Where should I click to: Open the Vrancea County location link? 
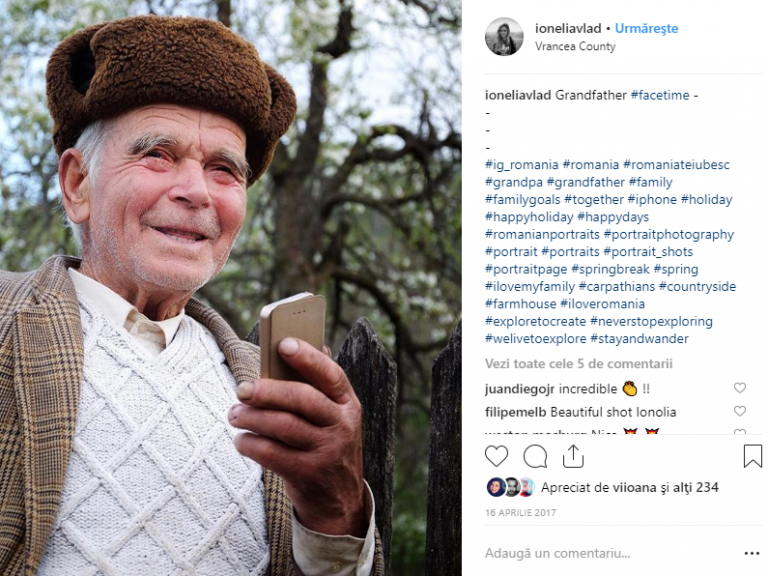[575, 47]
